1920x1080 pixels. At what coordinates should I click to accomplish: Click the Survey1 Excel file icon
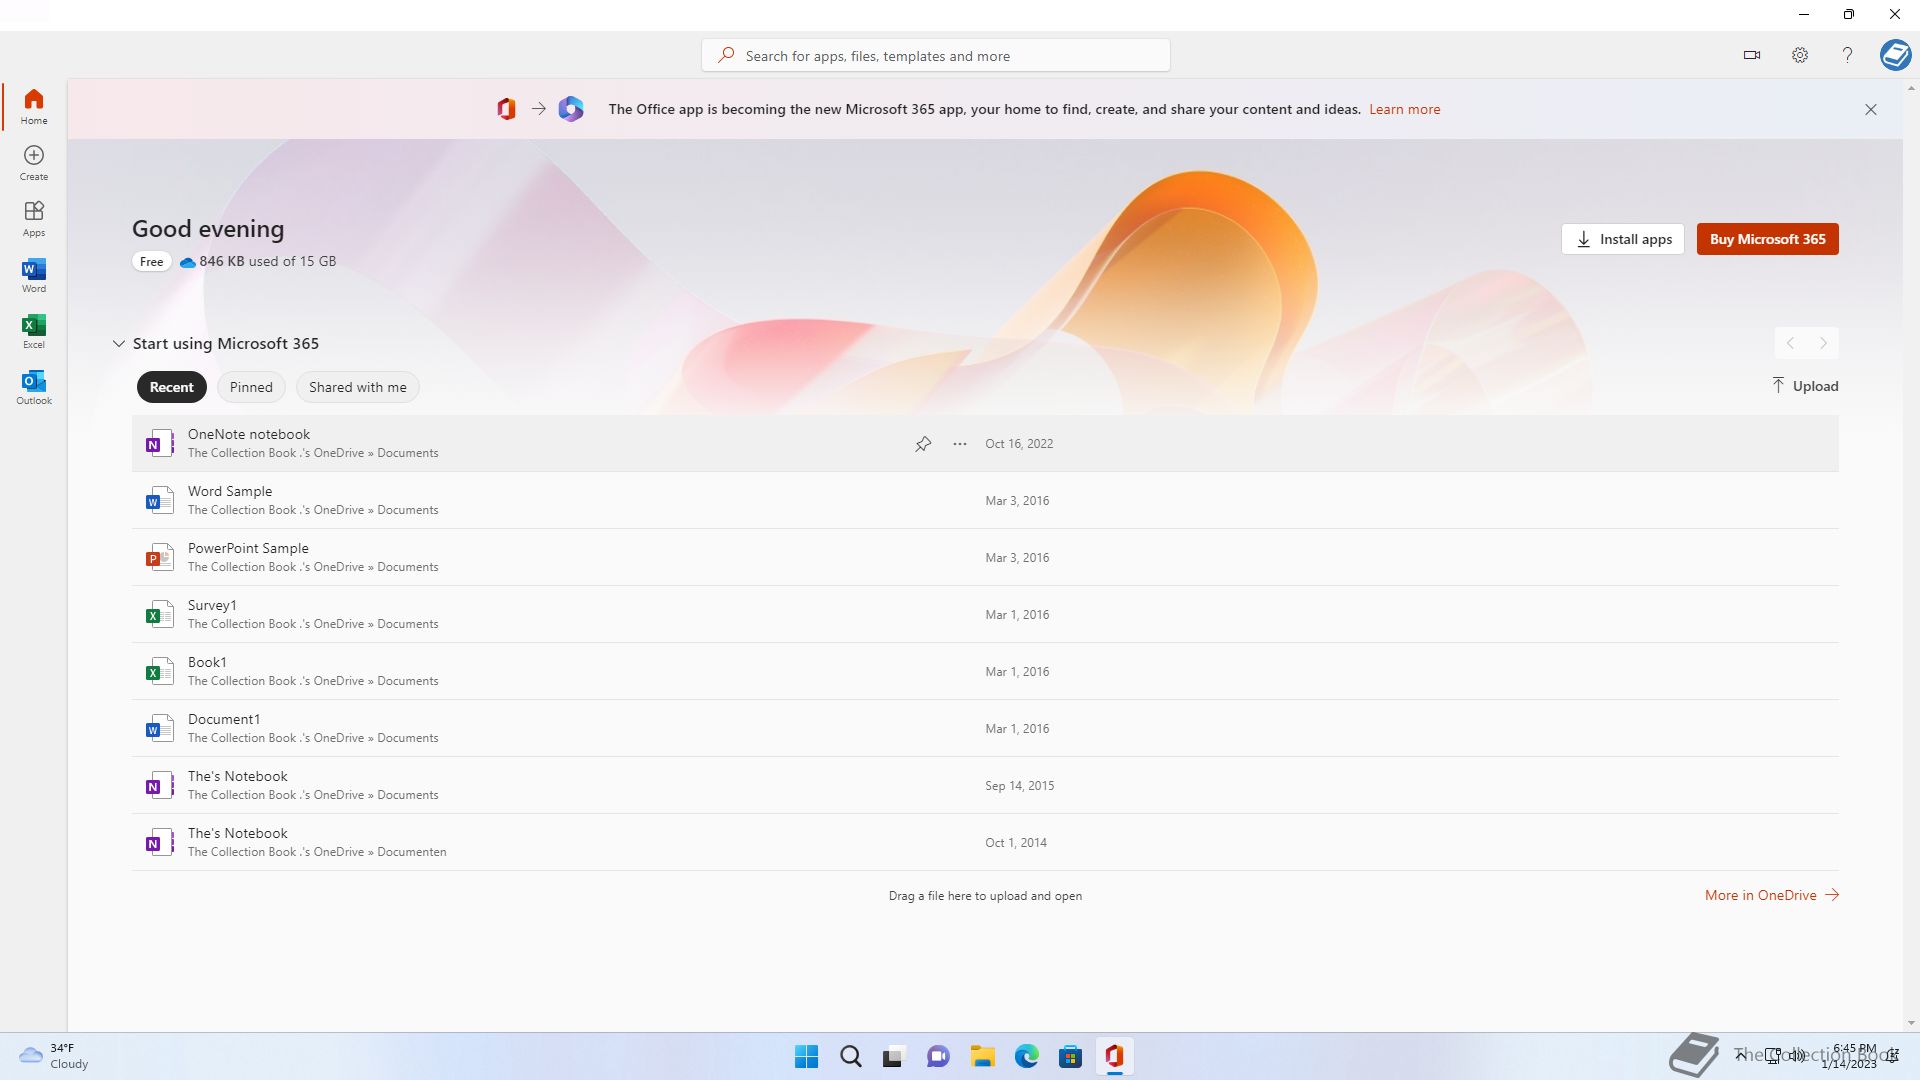(158, 614)
